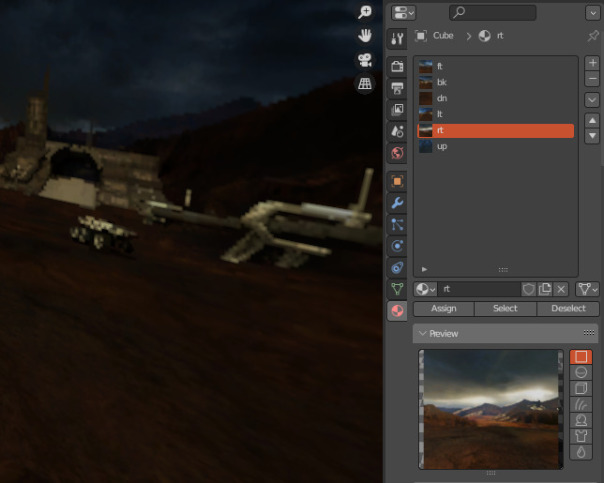Open the material link mode dropdown
Image resolution: width=604 pixels, height=483 pixels.
click(x=587, y=289)
